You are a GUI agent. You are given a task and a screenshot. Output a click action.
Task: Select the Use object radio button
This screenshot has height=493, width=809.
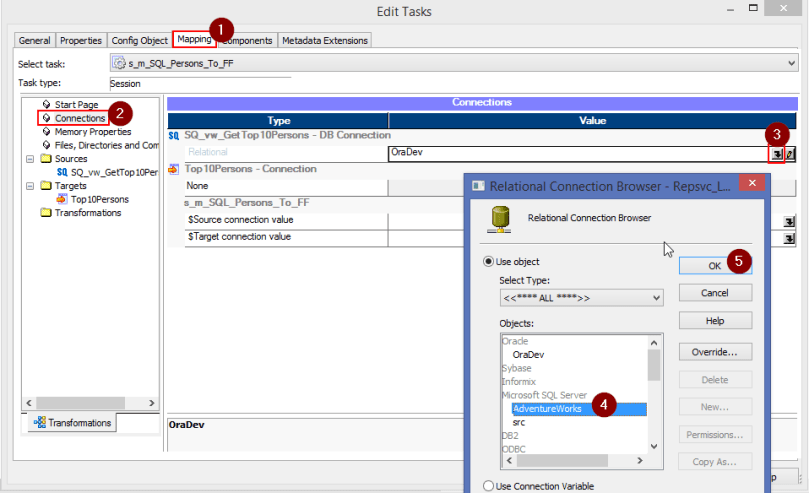click(488, 262)
